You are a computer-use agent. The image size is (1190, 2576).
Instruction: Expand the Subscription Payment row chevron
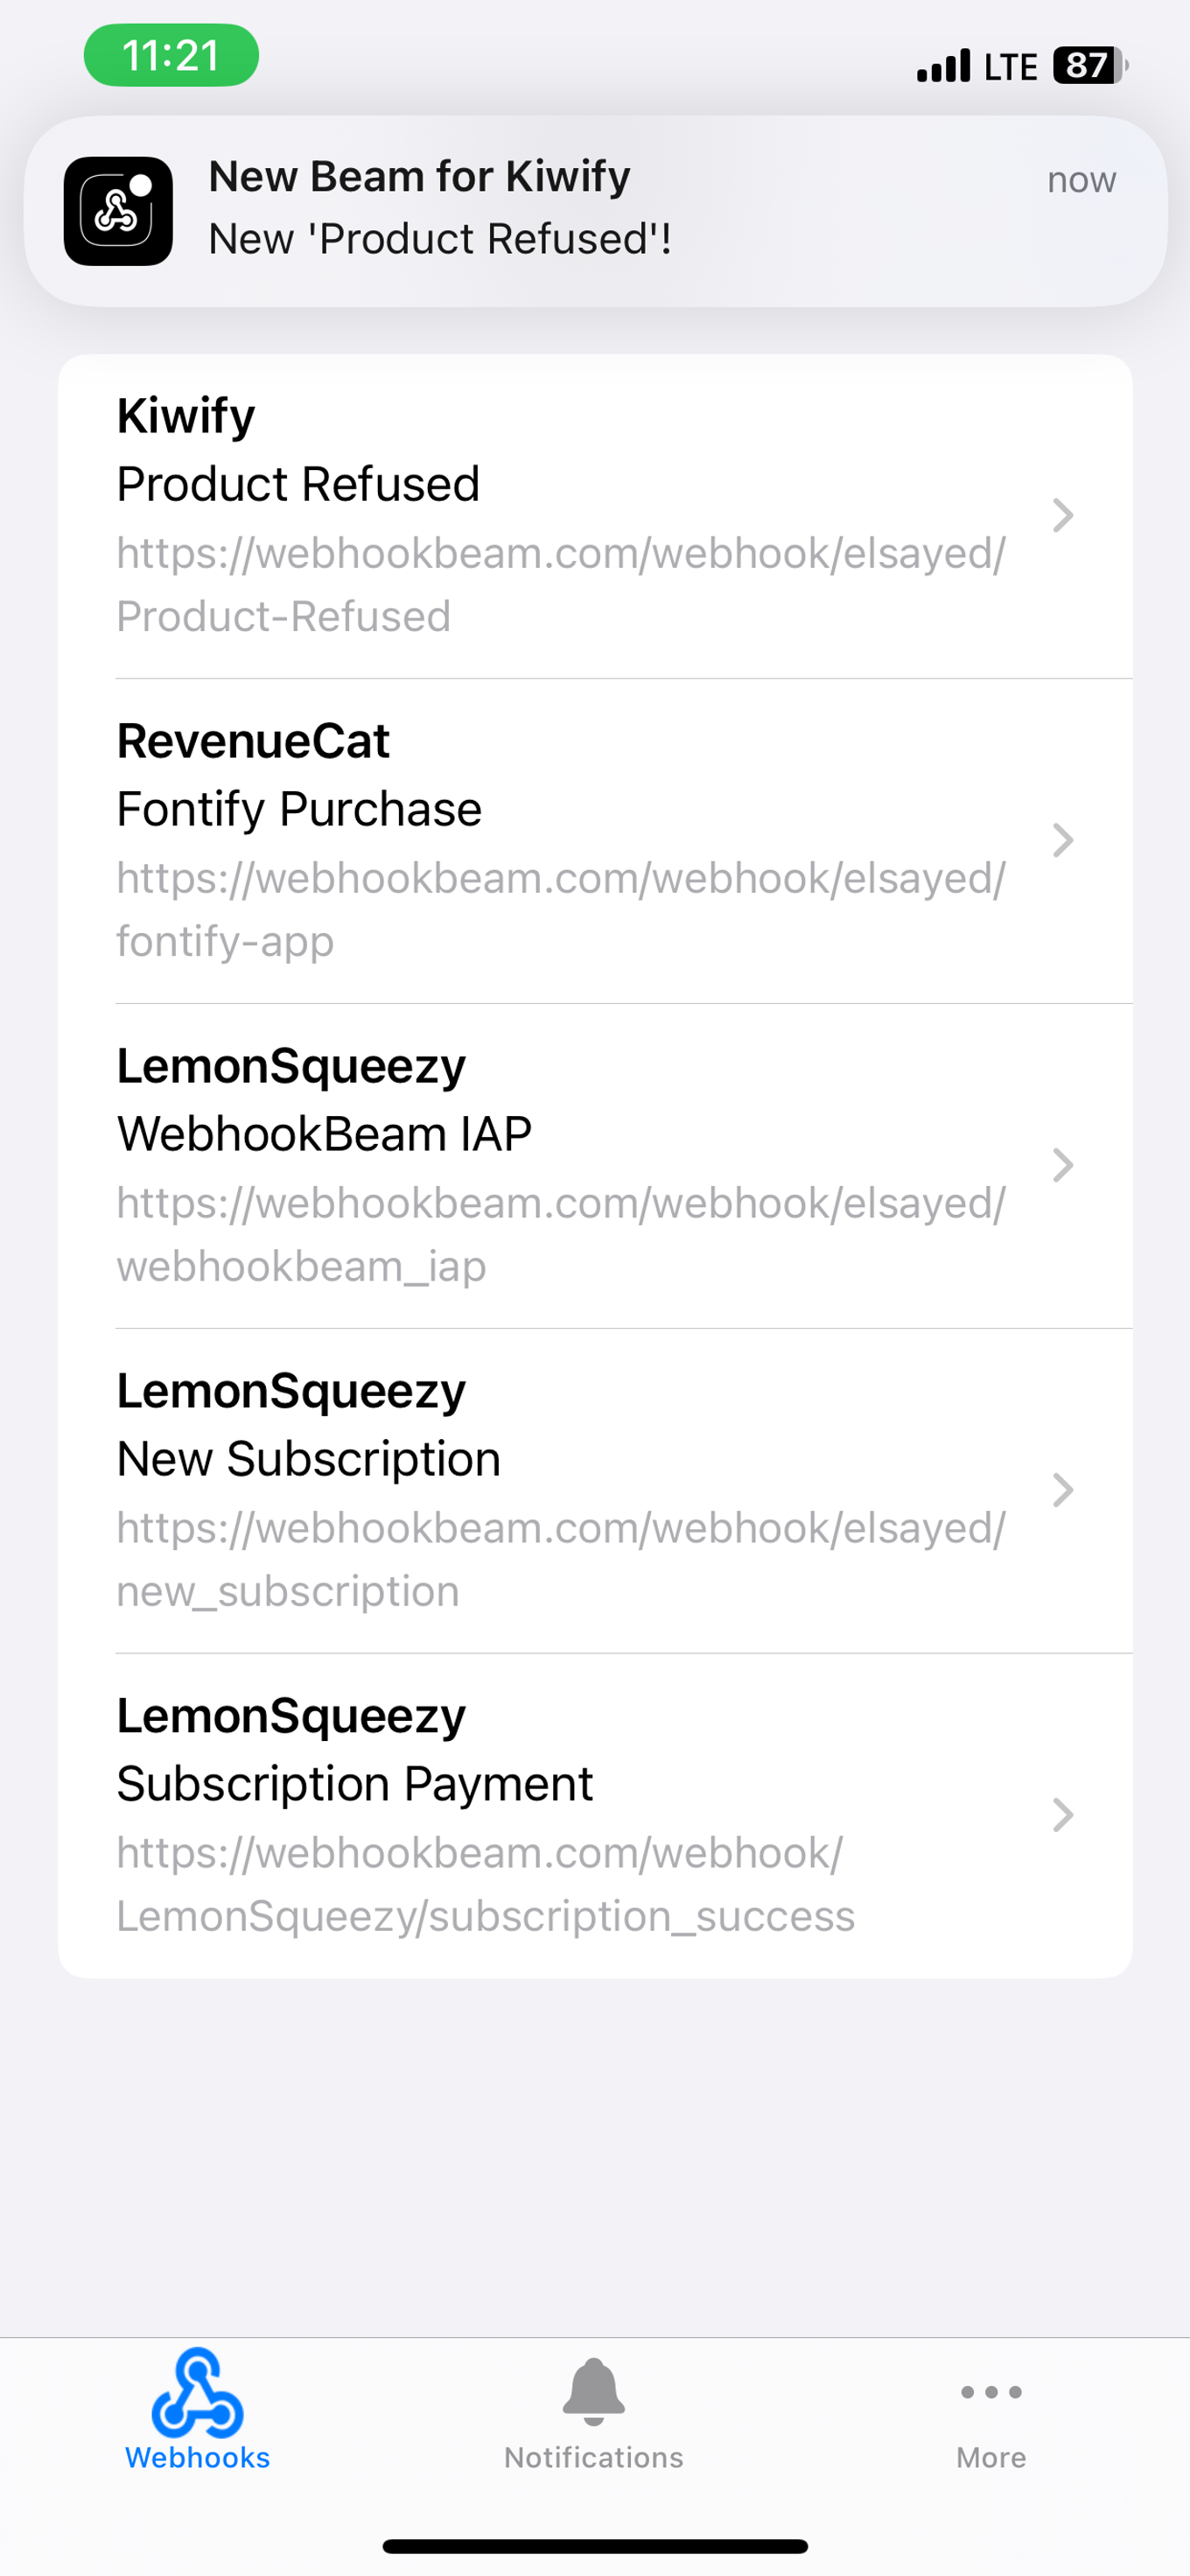[1062, 1815]
